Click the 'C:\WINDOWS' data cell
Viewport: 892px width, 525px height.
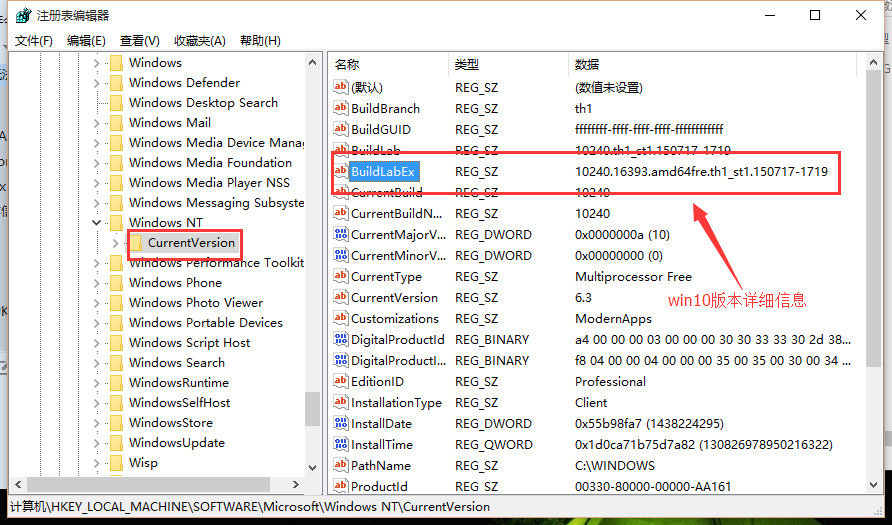pyautogui.click(x=615, y=466)
